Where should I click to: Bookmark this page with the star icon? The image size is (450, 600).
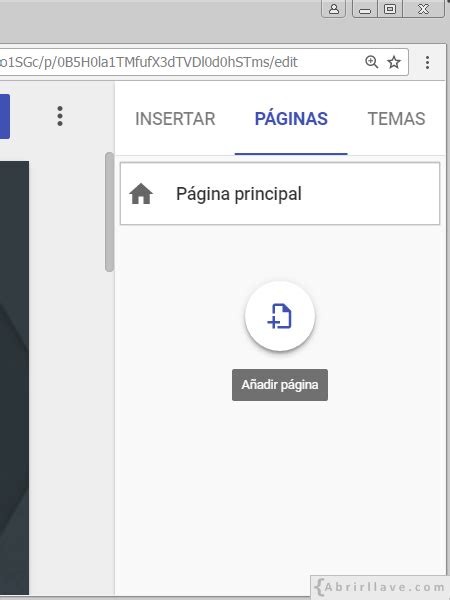point(394,62)
